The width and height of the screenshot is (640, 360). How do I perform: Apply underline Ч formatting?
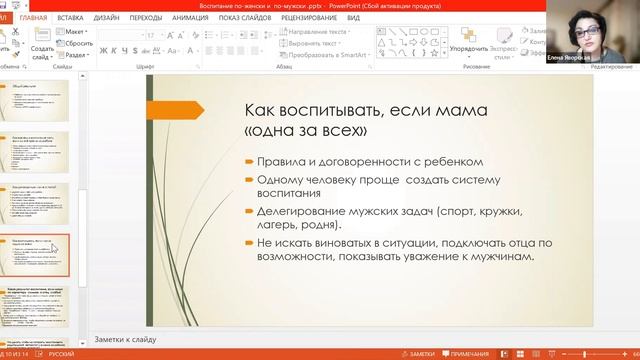coord(124,51)
